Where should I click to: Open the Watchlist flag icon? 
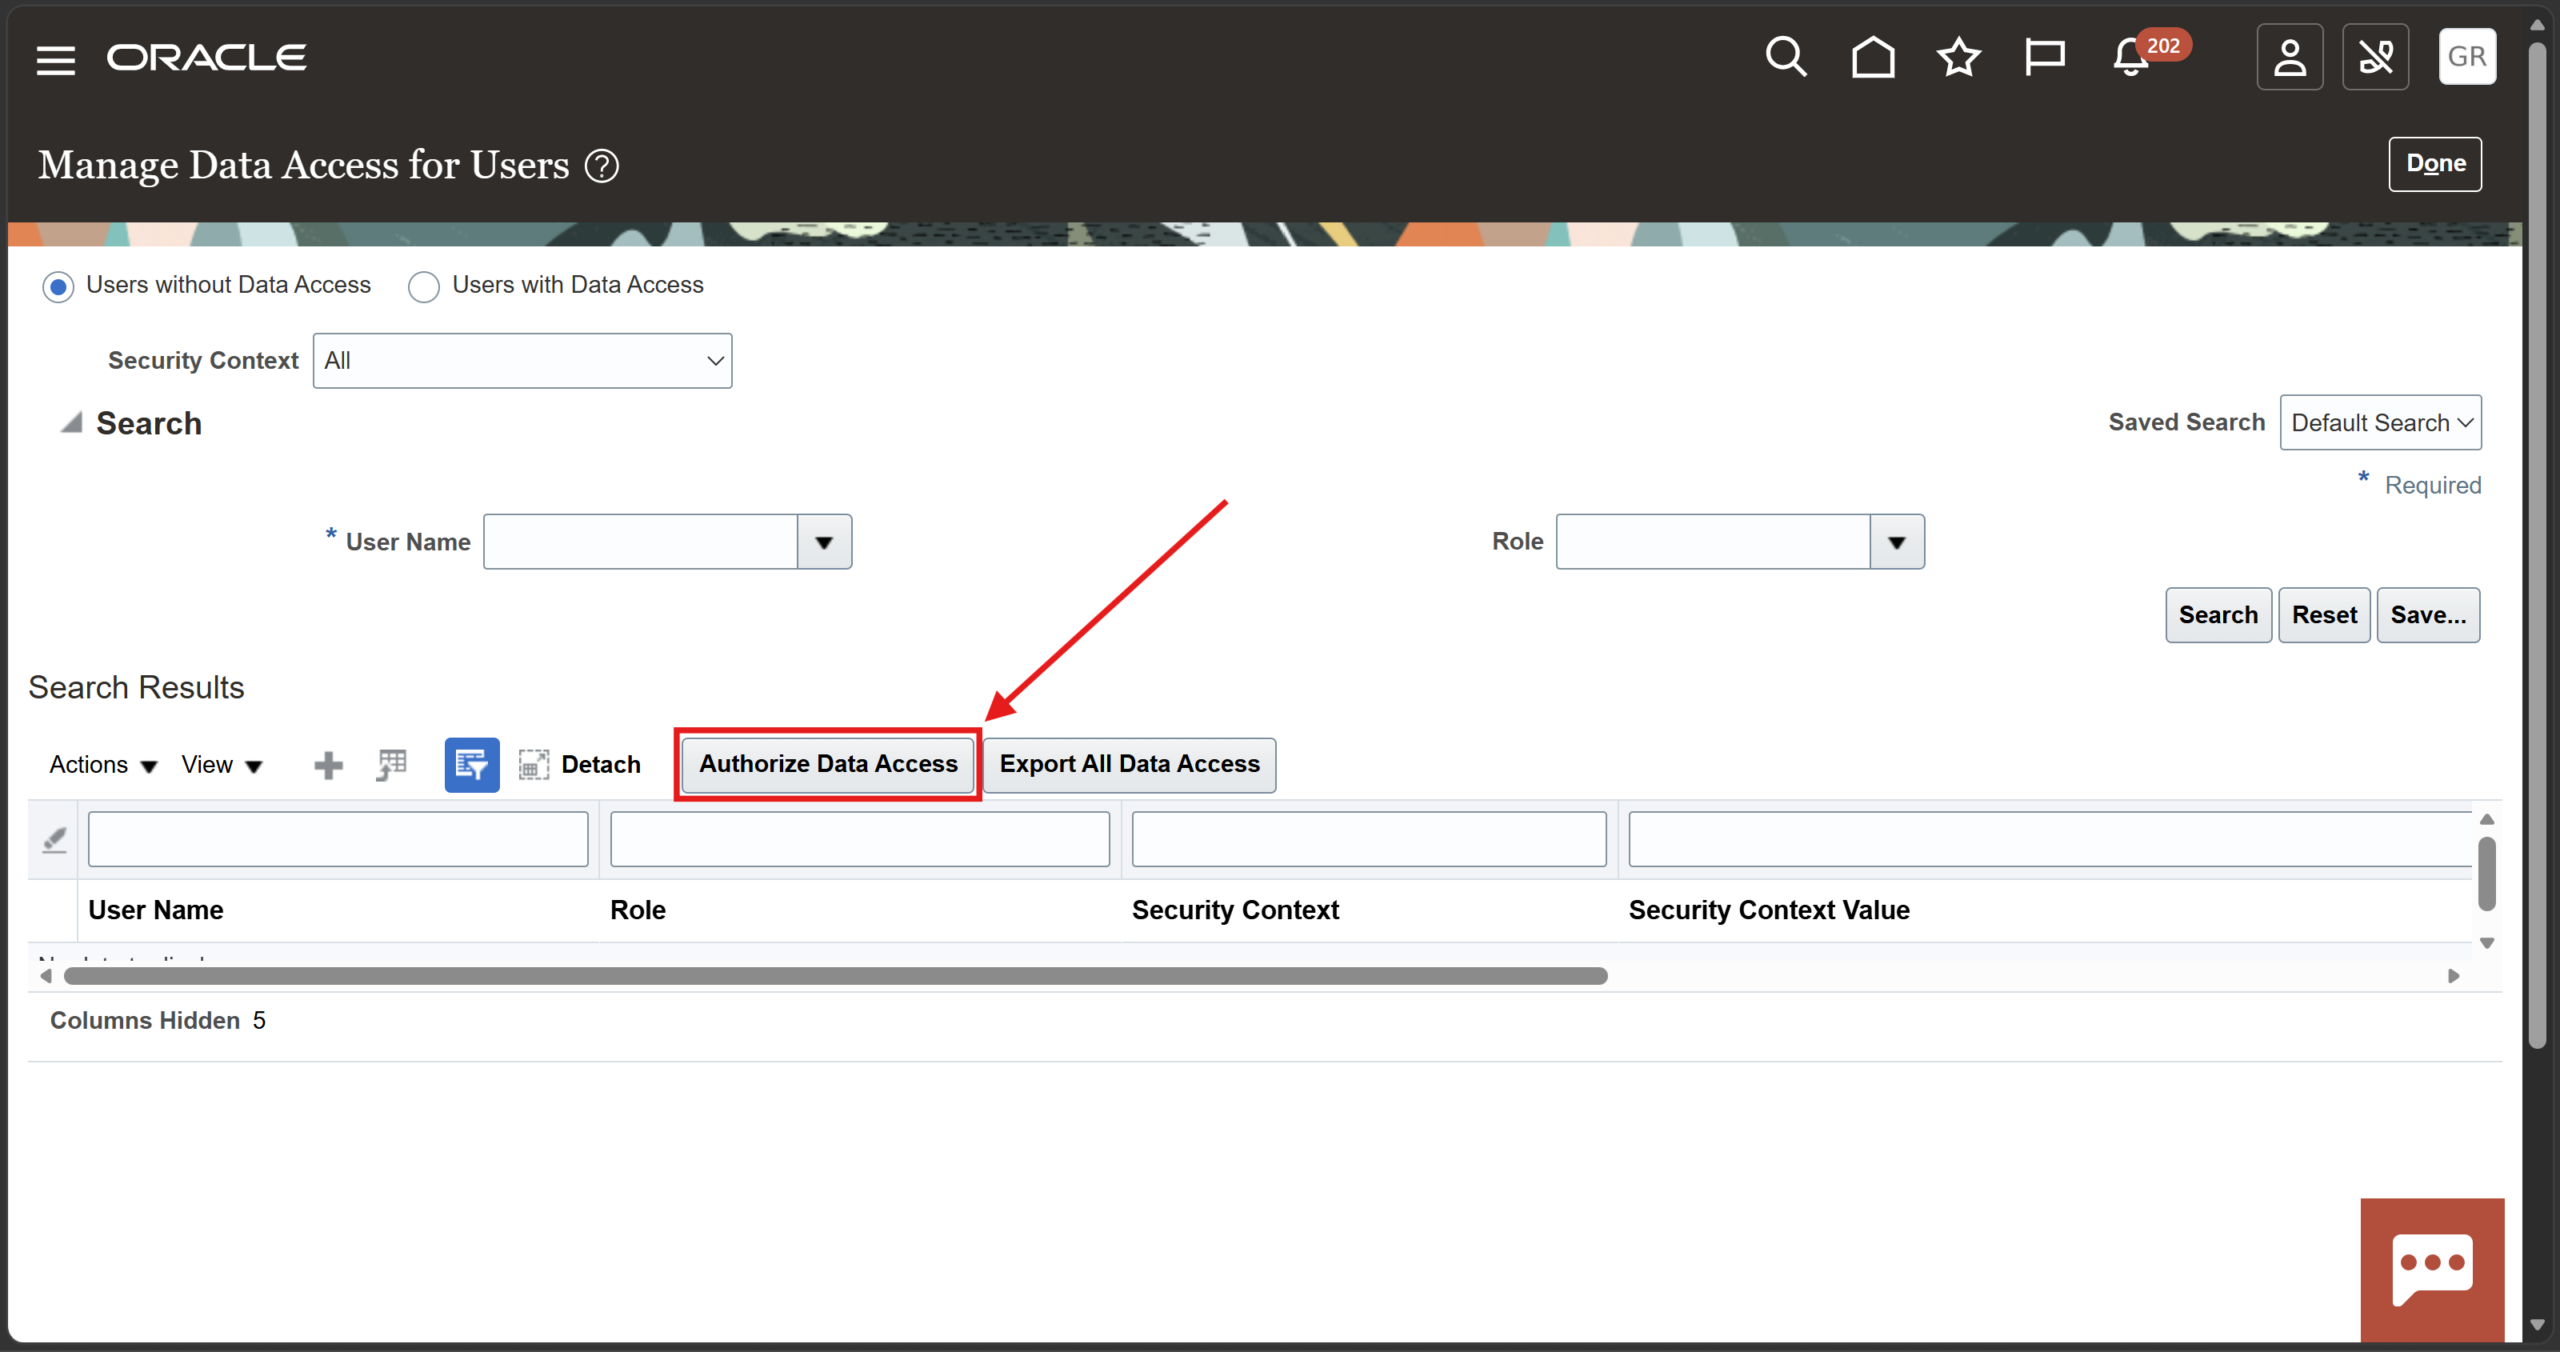[2044, 57]
